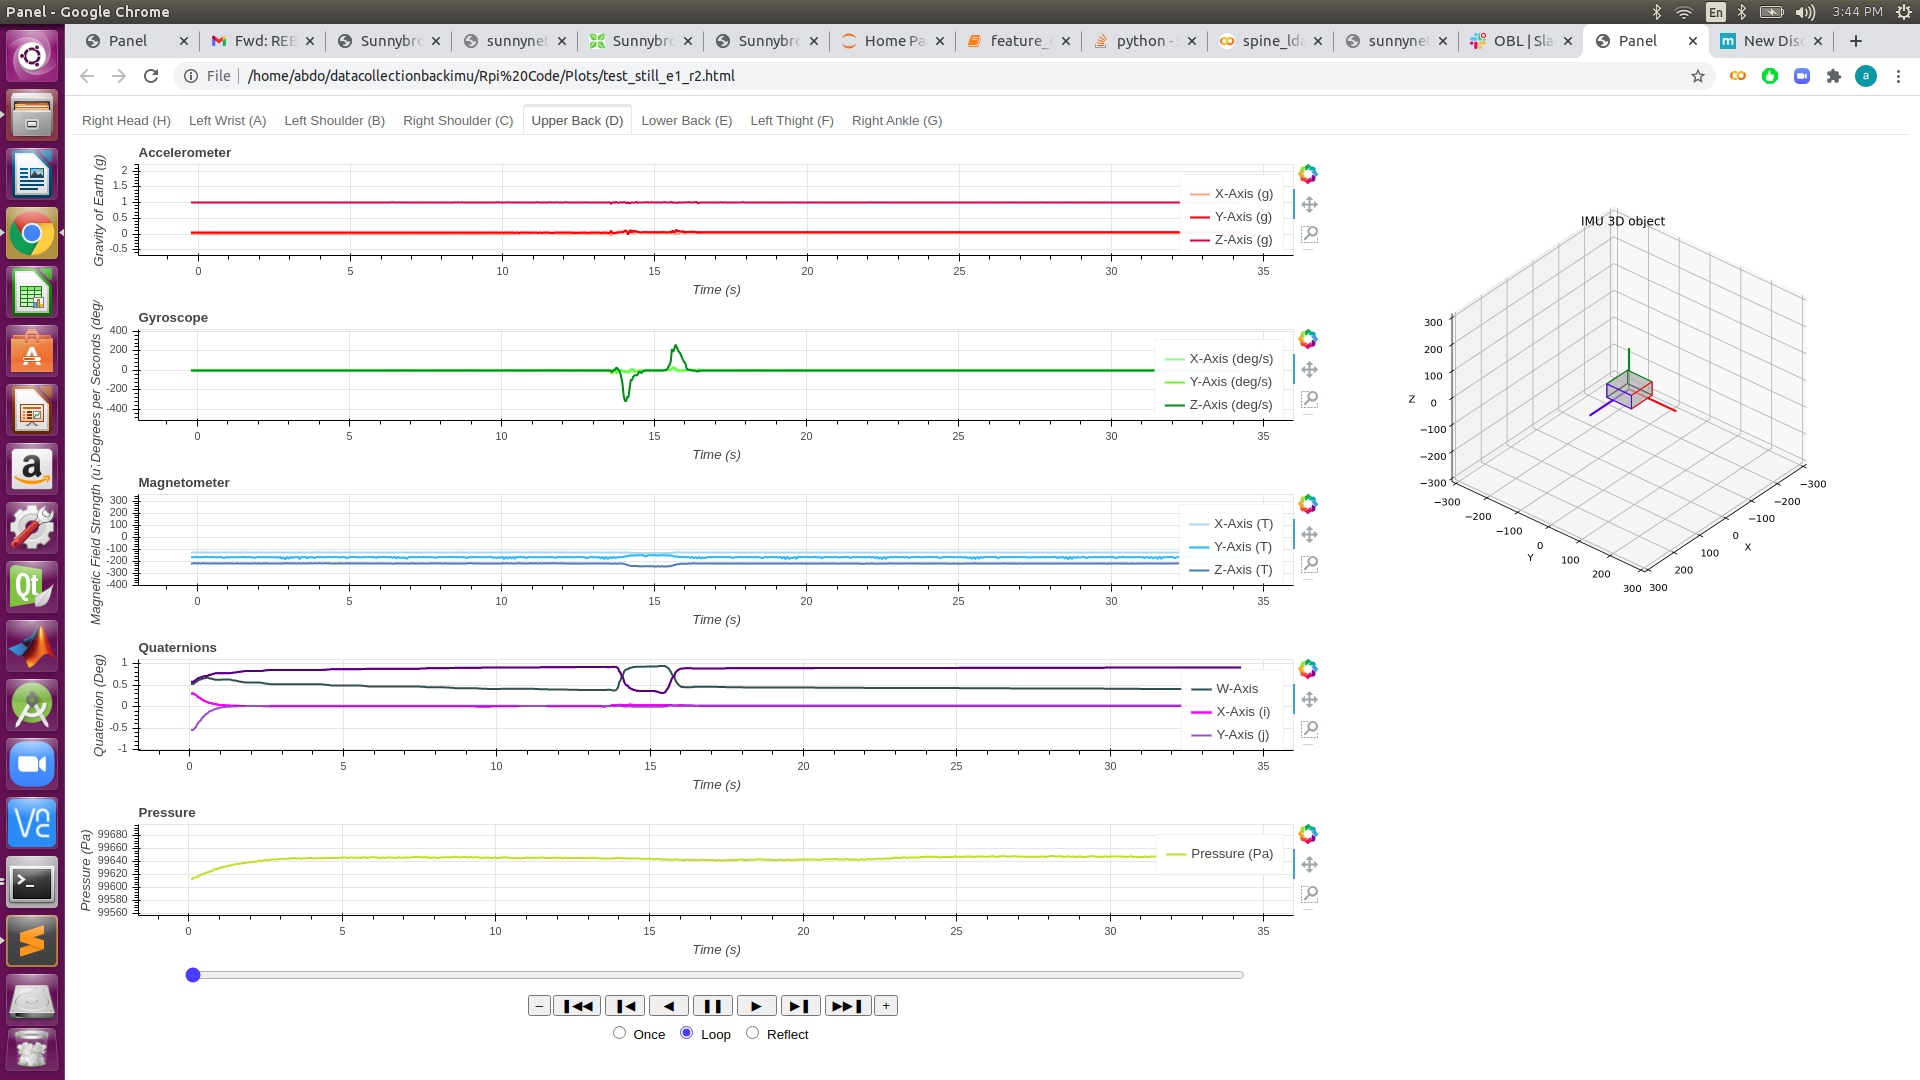Click the animation frame slider handle
The height and width of the screenshot is (1080, 1920).
193,975
